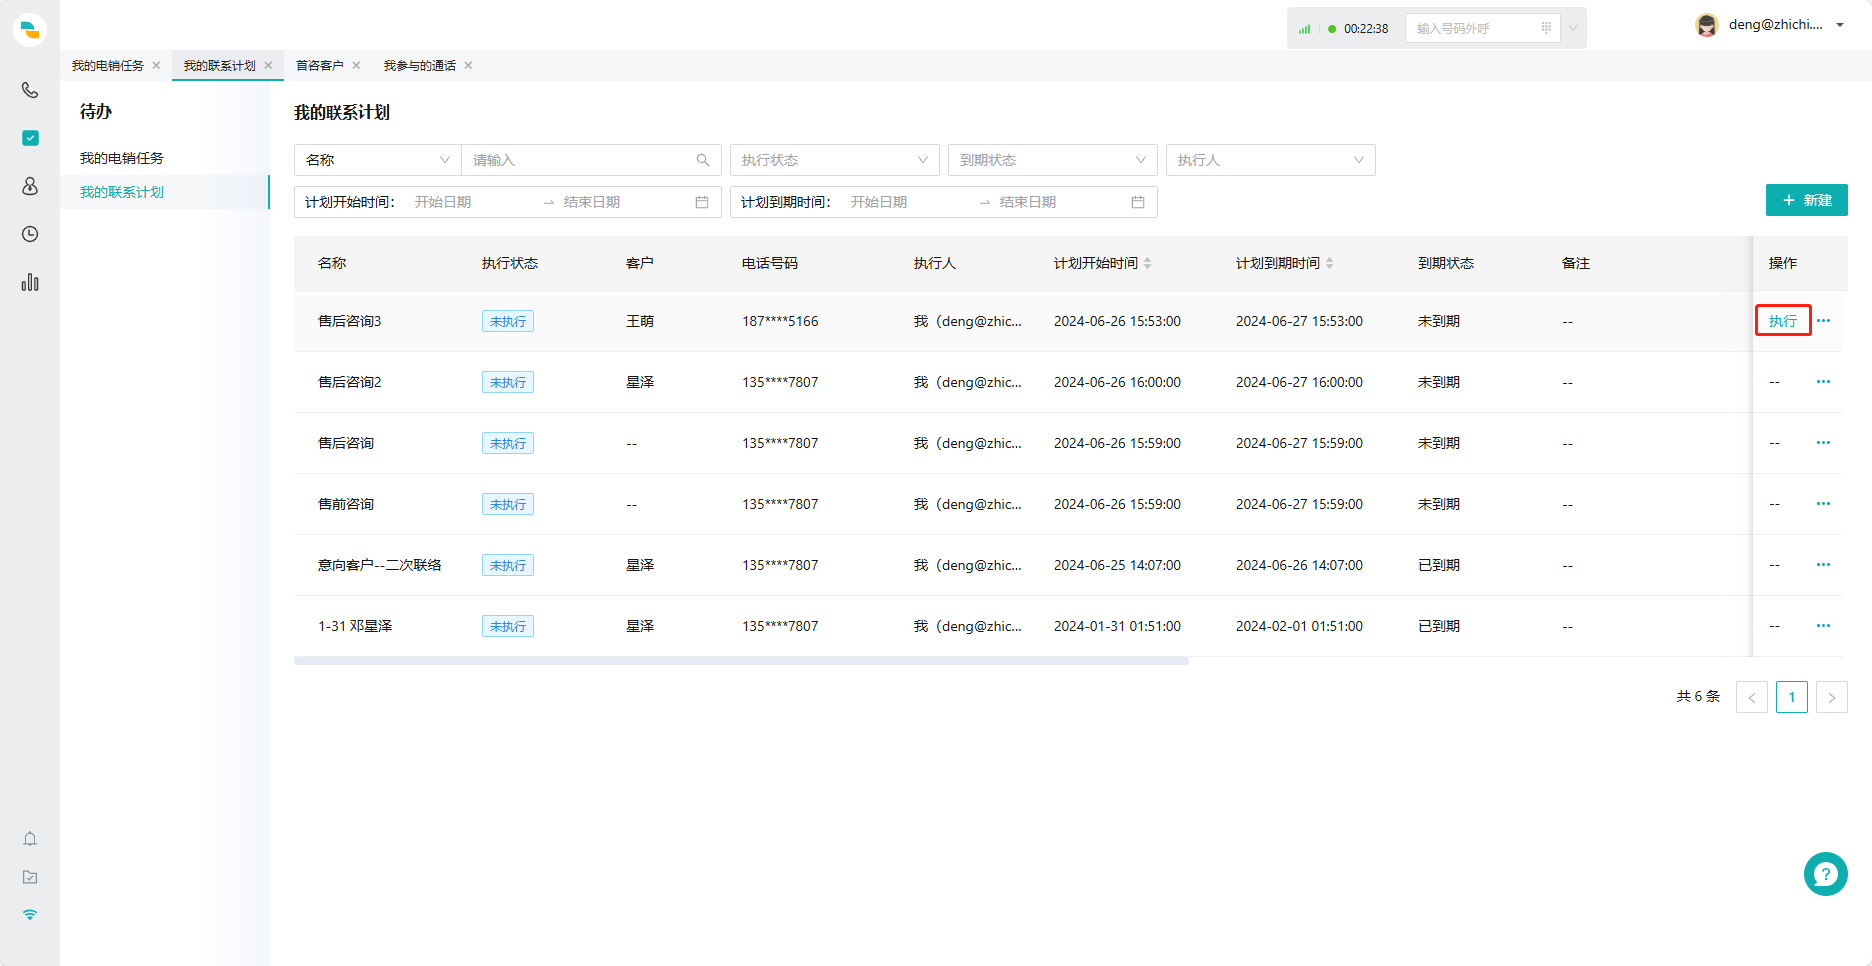Switch to 我参与的通话 tab
The width and height of the screenshot is (1872, 966).
(419, 66)
